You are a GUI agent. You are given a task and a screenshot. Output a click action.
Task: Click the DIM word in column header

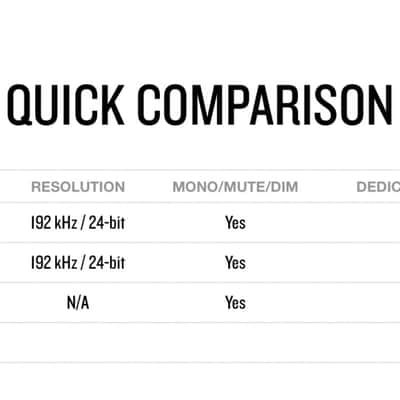click(284, 187)
